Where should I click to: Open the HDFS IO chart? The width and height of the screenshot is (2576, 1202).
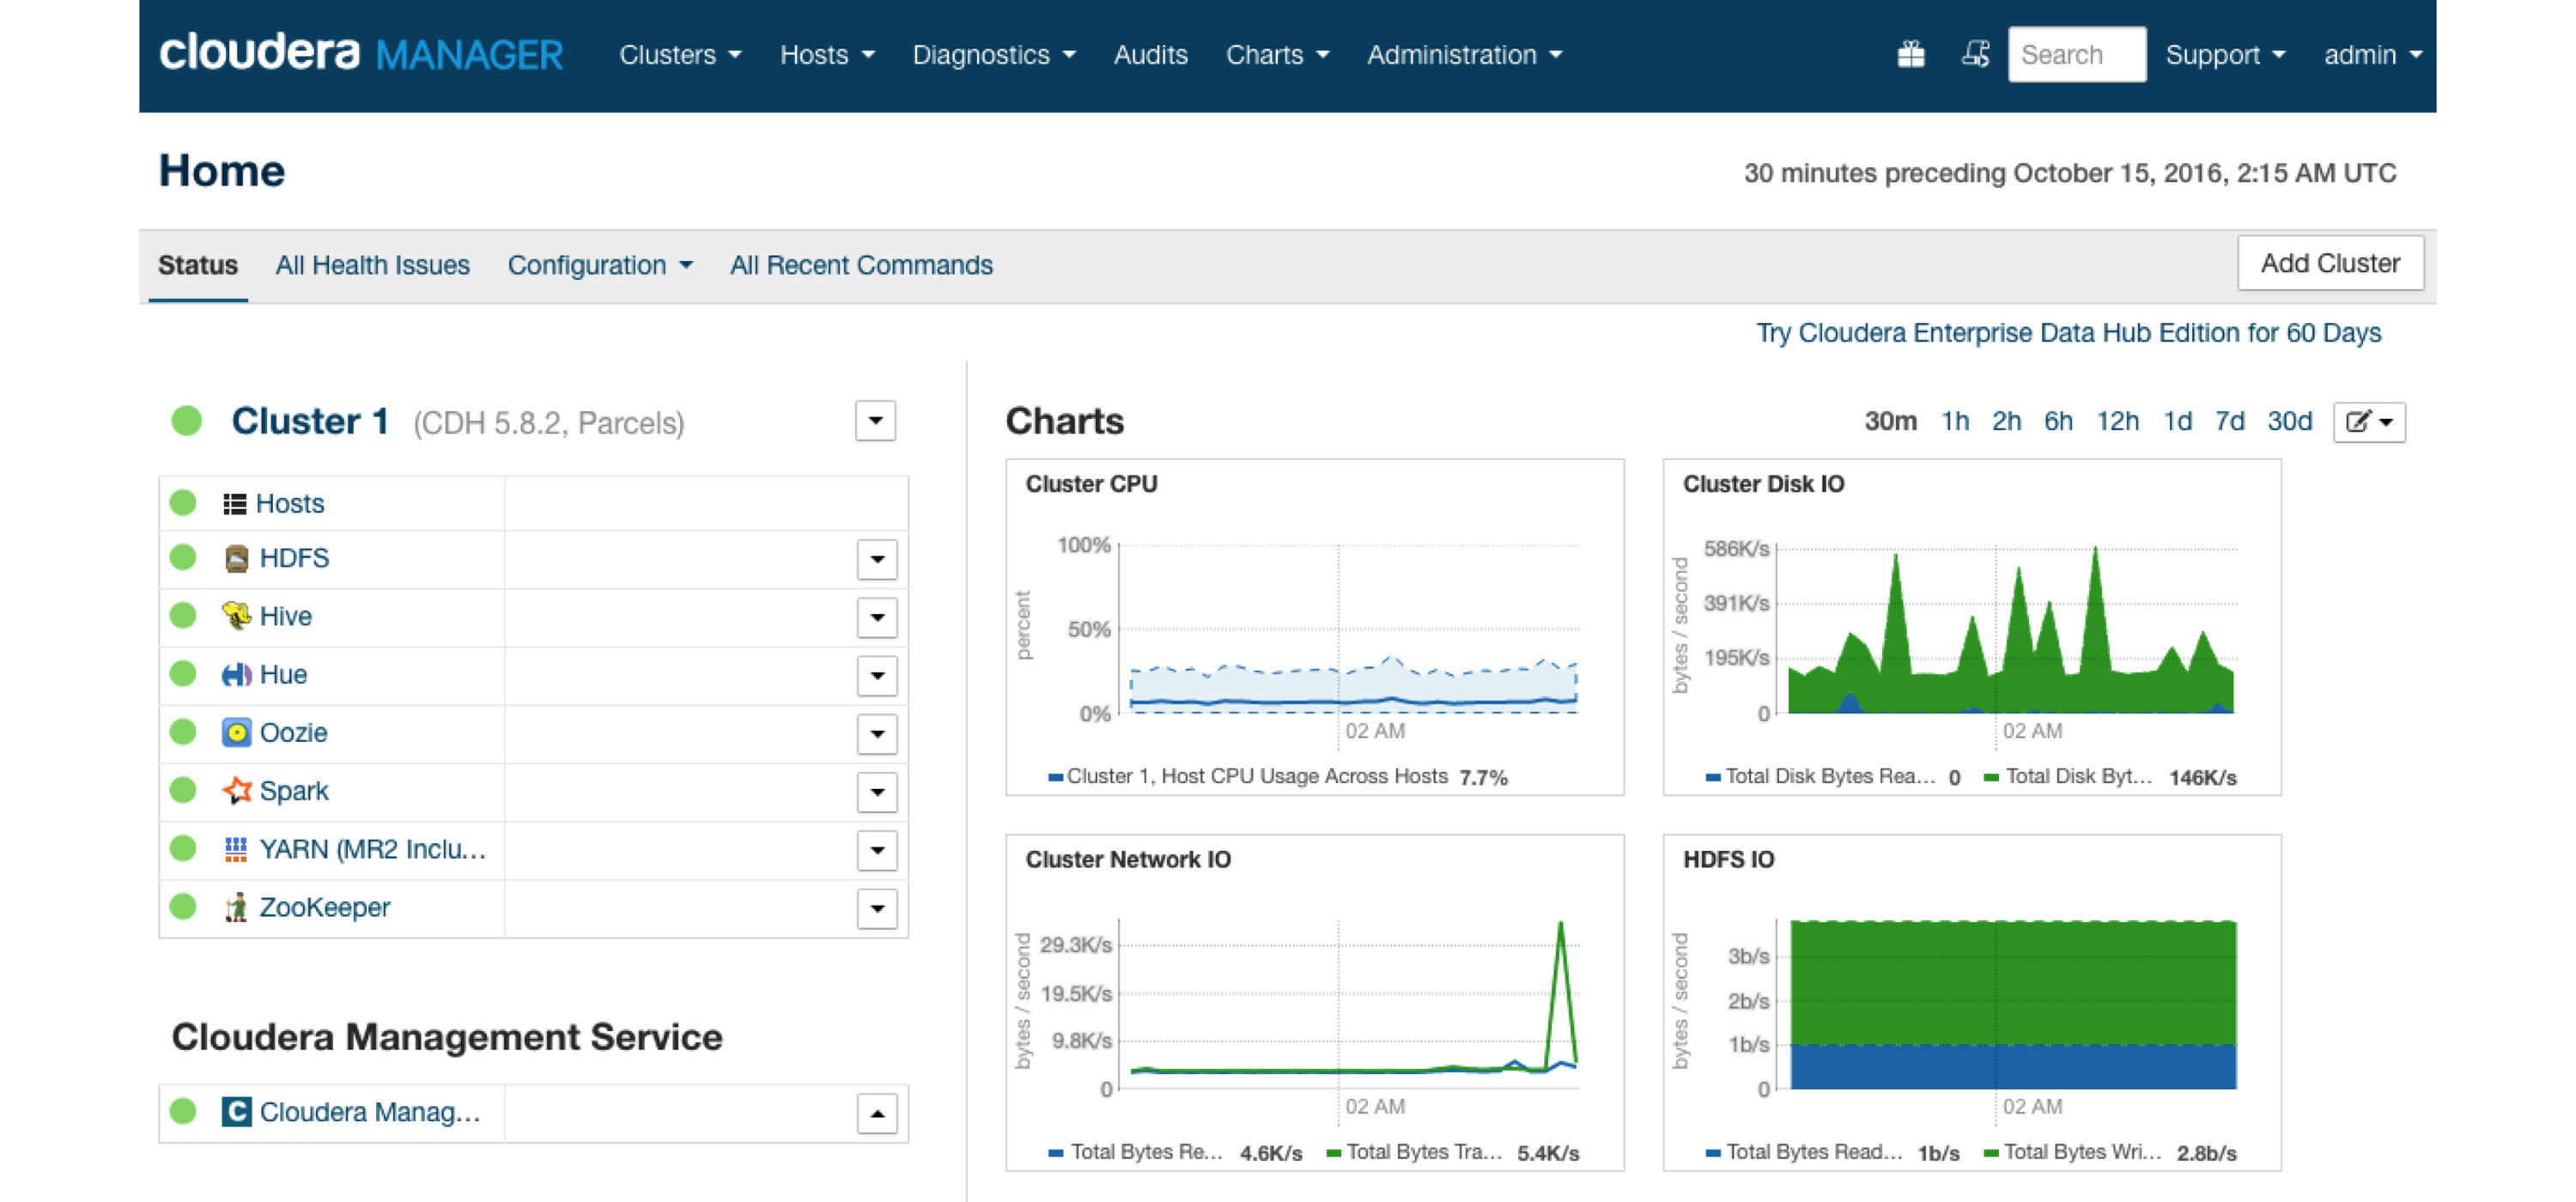click(x=1971, y=1002)
